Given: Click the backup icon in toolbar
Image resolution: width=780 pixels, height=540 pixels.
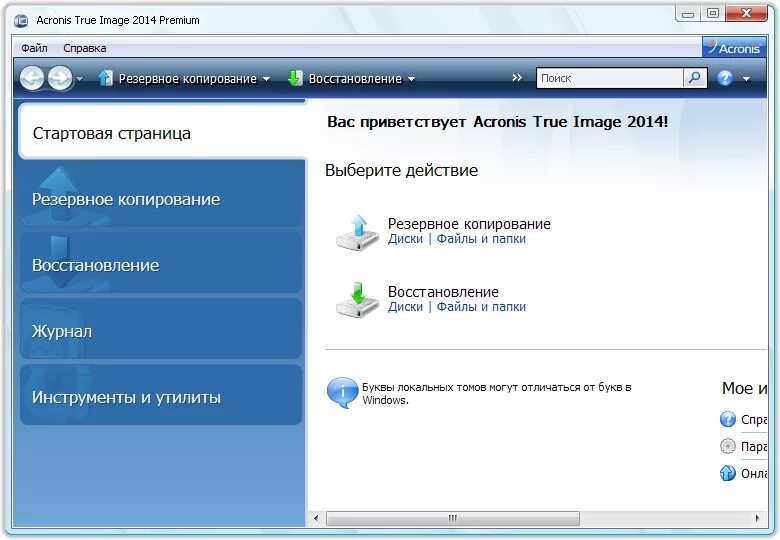Looking at the screenshot, I should click(105, 78).
